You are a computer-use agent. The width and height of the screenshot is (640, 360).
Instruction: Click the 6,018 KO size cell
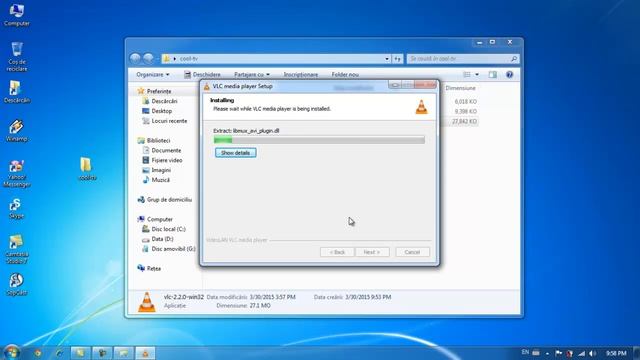(465, 101)
